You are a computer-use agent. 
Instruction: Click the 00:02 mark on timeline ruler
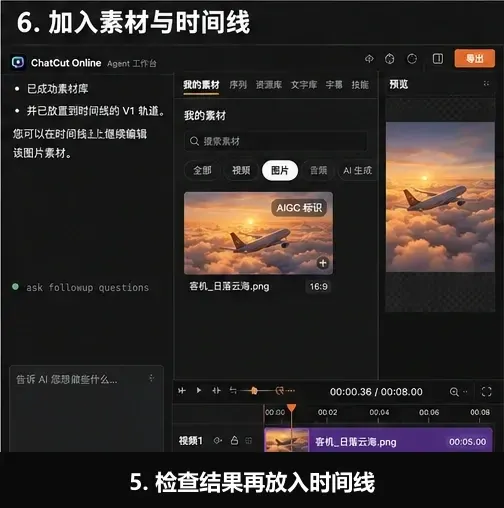(x=327, y=412)
